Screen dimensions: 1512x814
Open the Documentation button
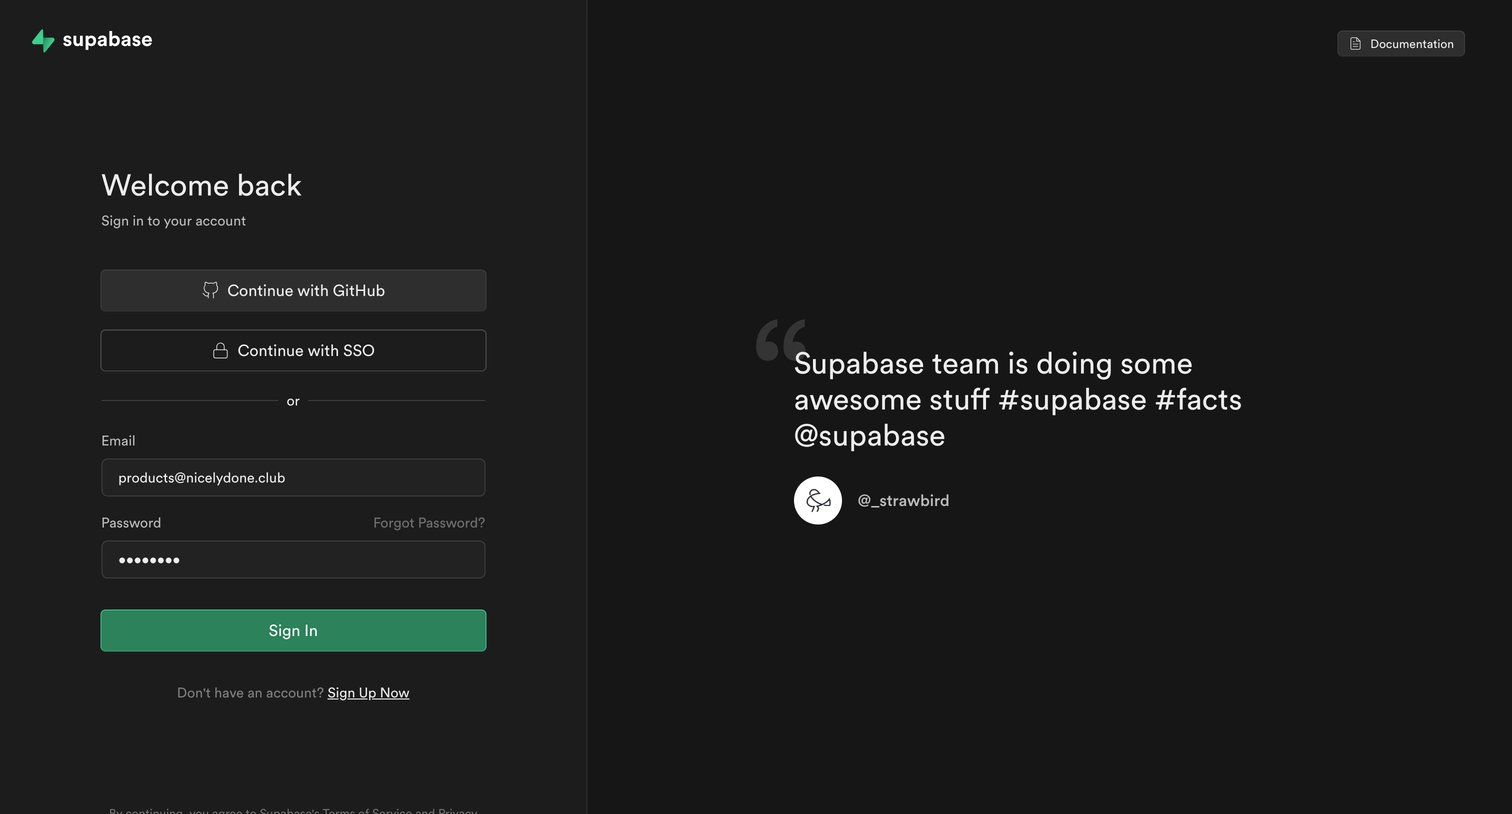click(1401, 44)
